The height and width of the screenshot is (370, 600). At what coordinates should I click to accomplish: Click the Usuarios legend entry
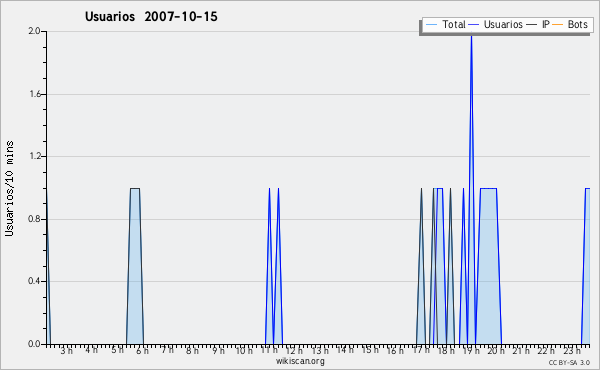[x=496, y=24]
